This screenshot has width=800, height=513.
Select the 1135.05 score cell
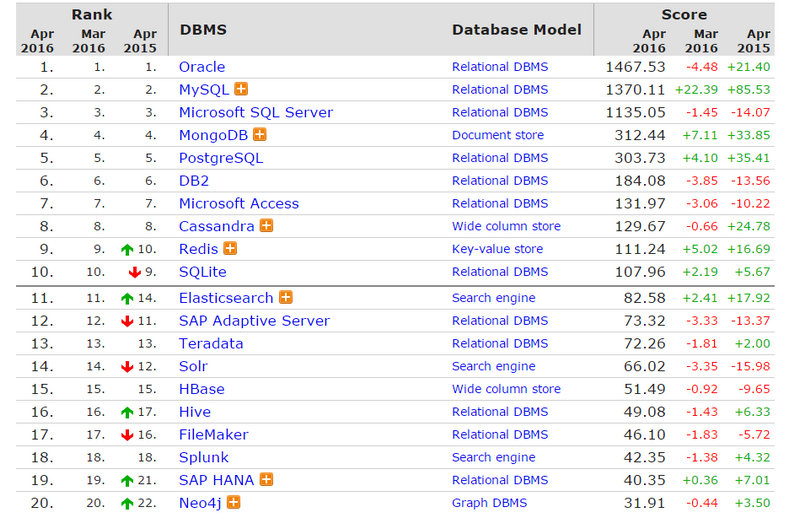[635, 112]
